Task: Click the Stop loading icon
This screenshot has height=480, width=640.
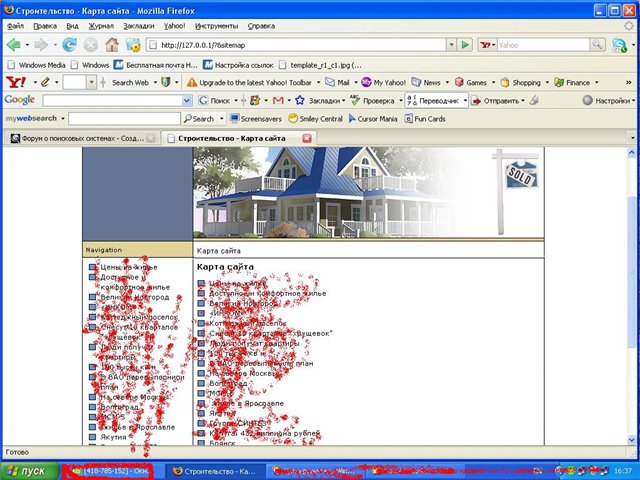Action: [91, 44]
